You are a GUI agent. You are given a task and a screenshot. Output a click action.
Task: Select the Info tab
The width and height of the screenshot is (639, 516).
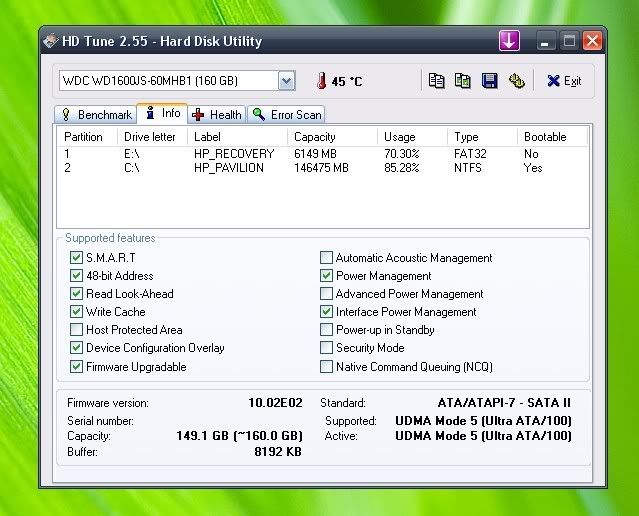coord(162,113)
